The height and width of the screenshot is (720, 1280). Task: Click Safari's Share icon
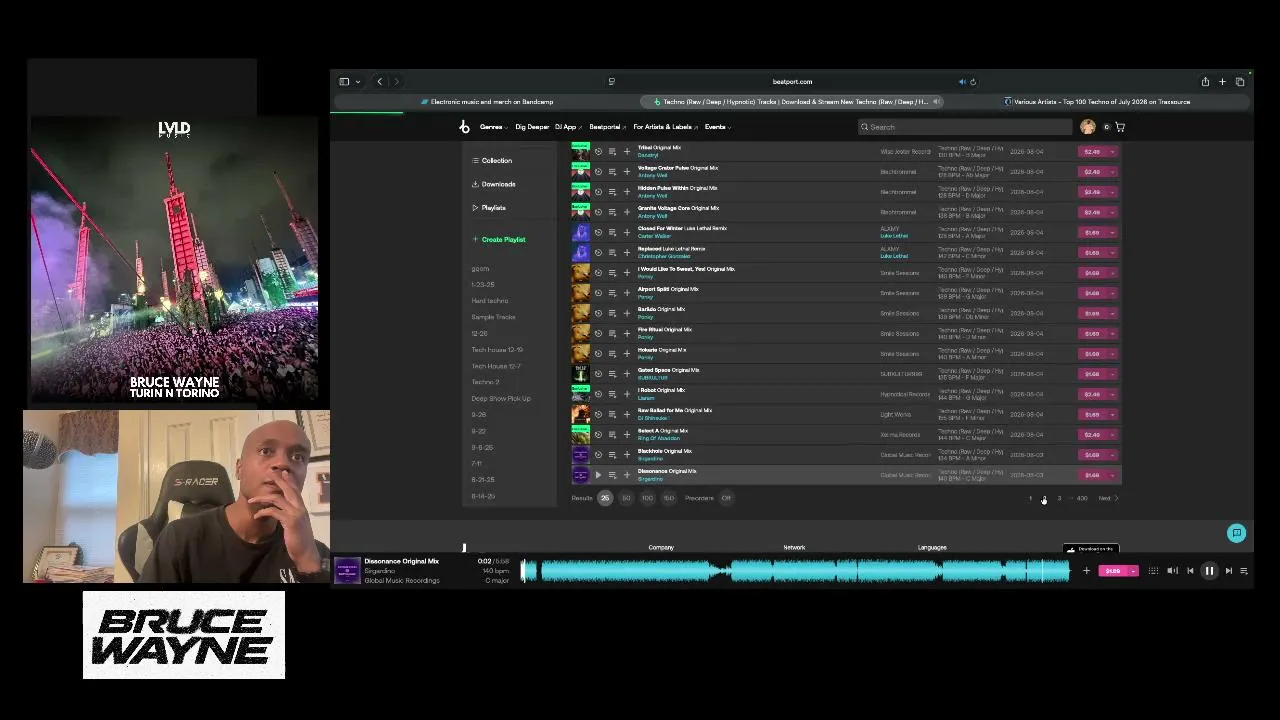coord(1205,82)
